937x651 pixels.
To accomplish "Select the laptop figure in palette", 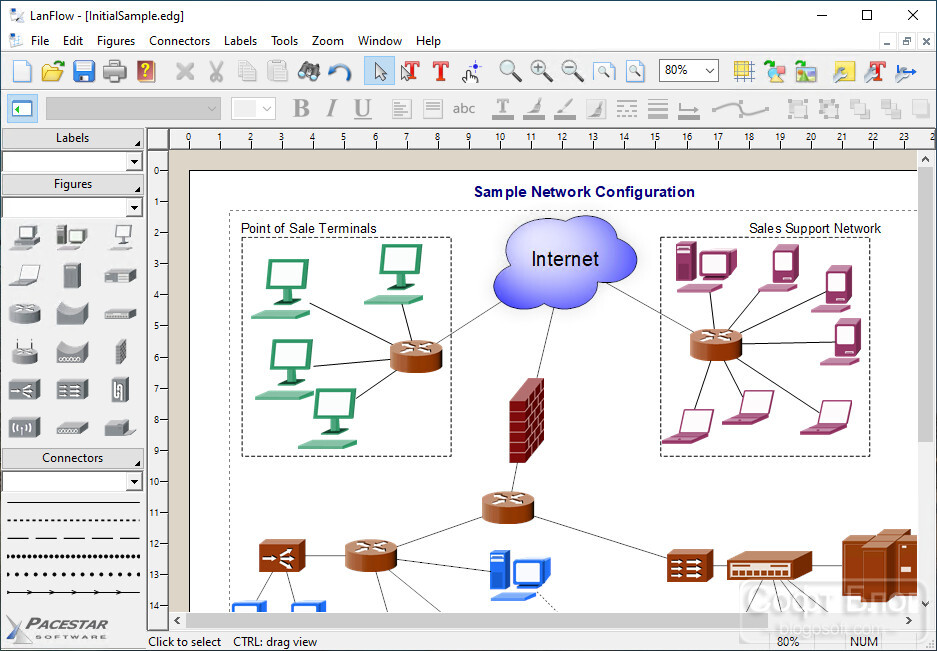I will point(25,276).
